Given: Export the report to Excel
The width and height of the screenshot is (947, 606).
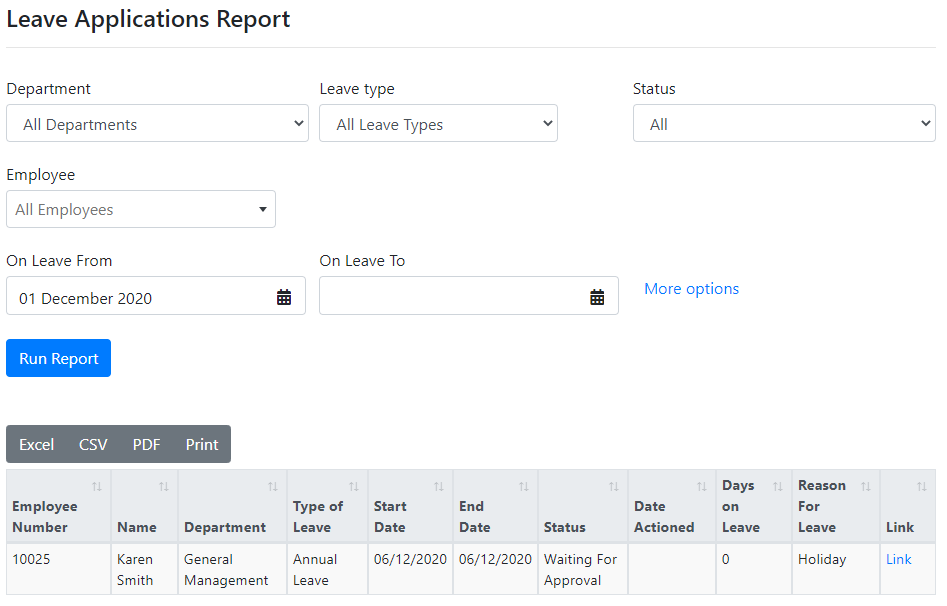Looking at the screenshot, I should tap(36, 444).
